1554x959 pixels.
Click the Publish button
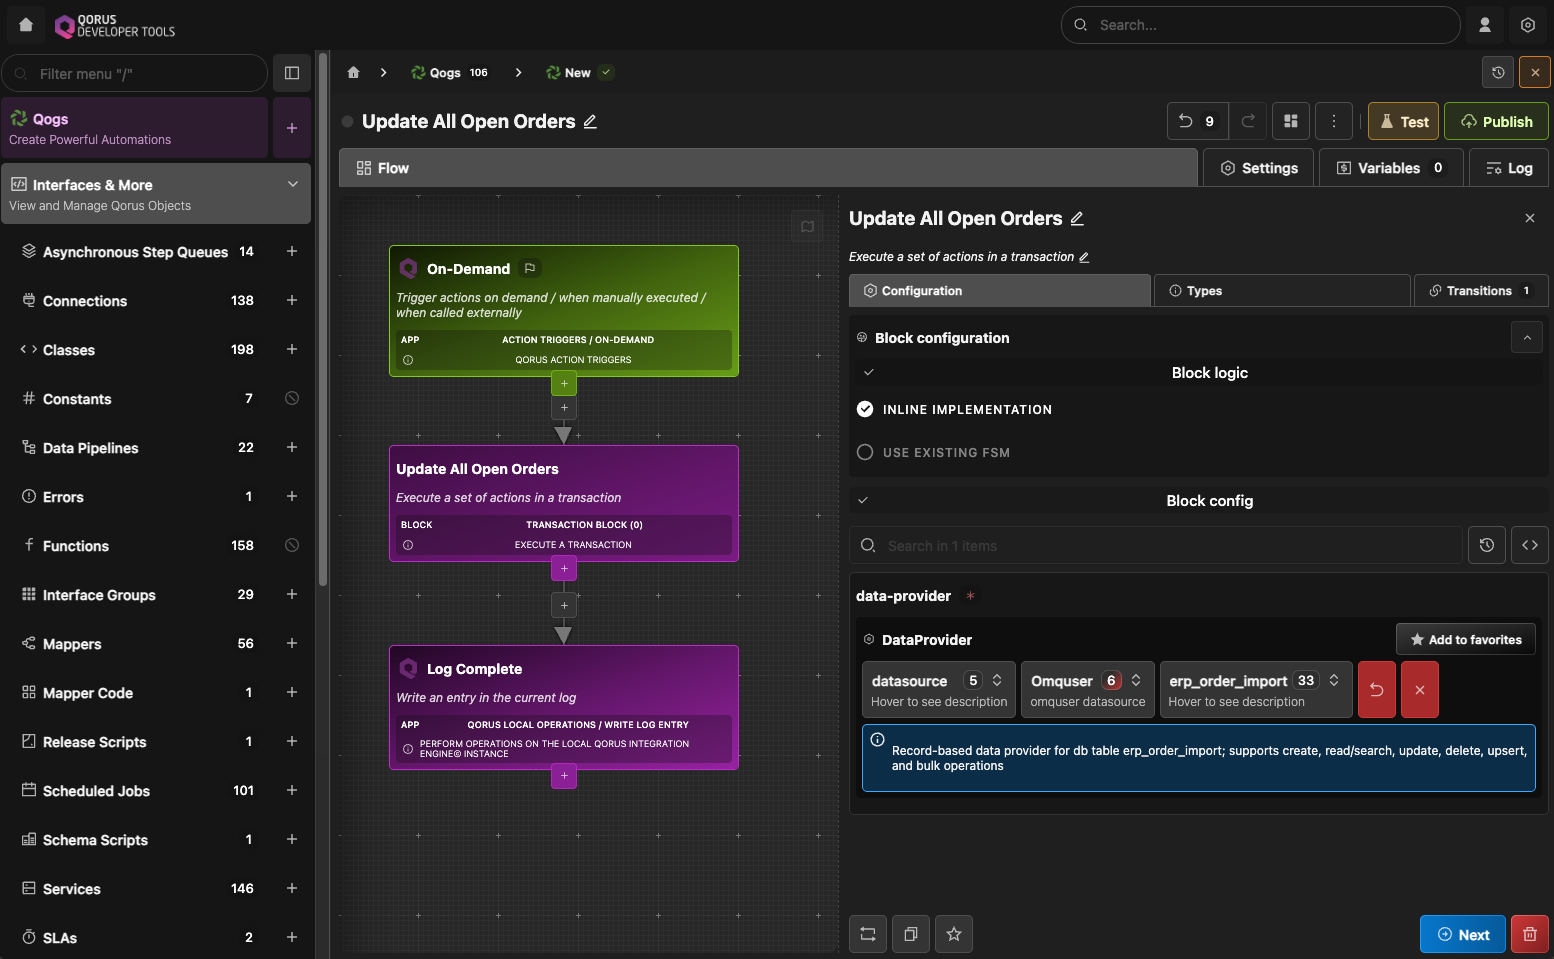[x=1496, y=122]
